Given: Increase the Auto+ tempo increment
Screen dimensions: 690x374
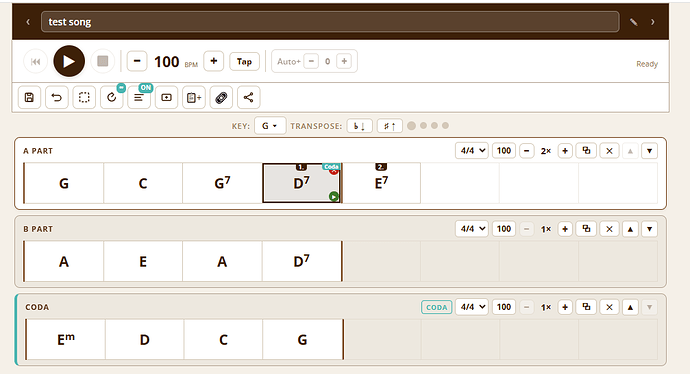Looking at the screenshot, I should (x=344, y=61).
